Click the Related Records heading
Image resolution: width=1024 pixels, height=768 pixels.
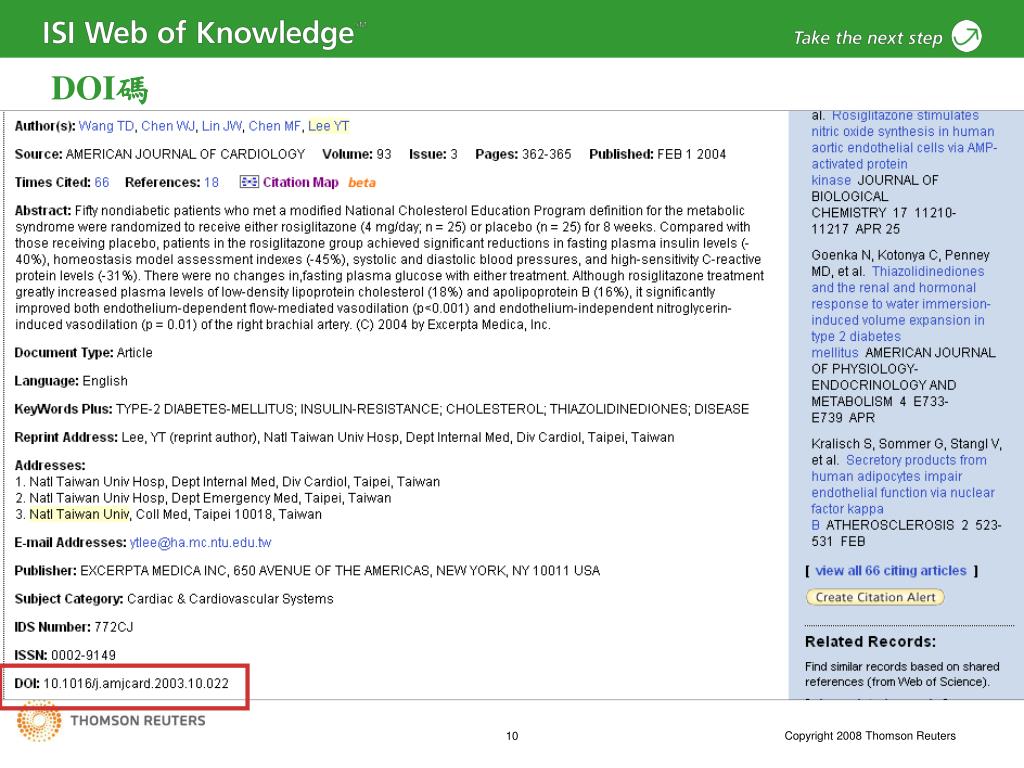[x=870, y=642]
